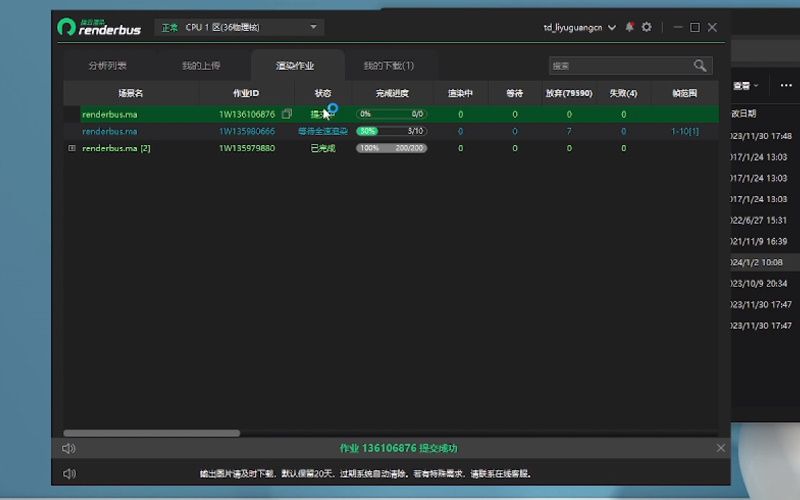Screen dimensions: 800x500
Task: Click the Renderbus logo icon
Action: (x=67, y=27)
